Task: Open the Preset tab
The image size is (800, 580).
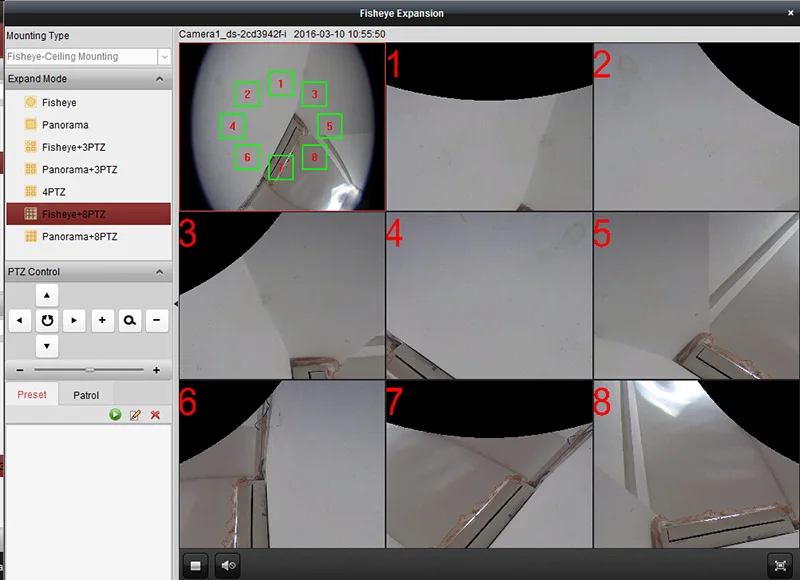Action: (32, 395)
